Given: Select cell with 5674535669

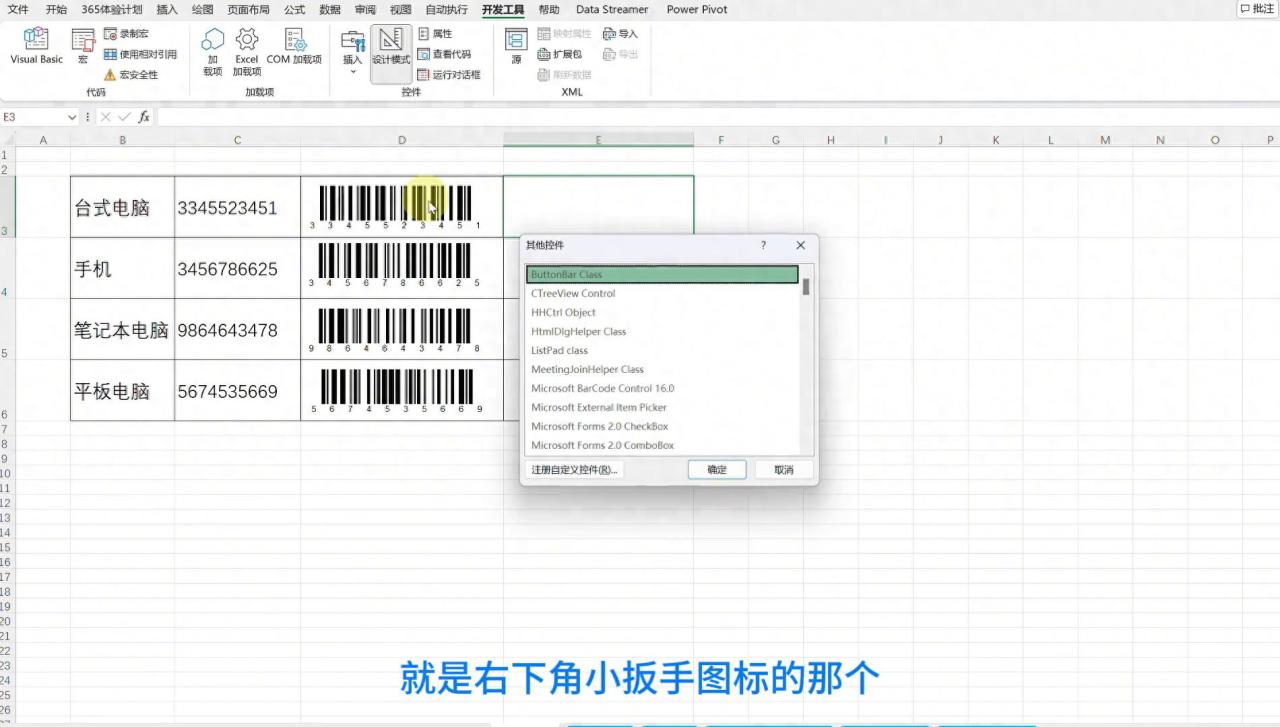Looking at the screenshot, I should 237,390.
